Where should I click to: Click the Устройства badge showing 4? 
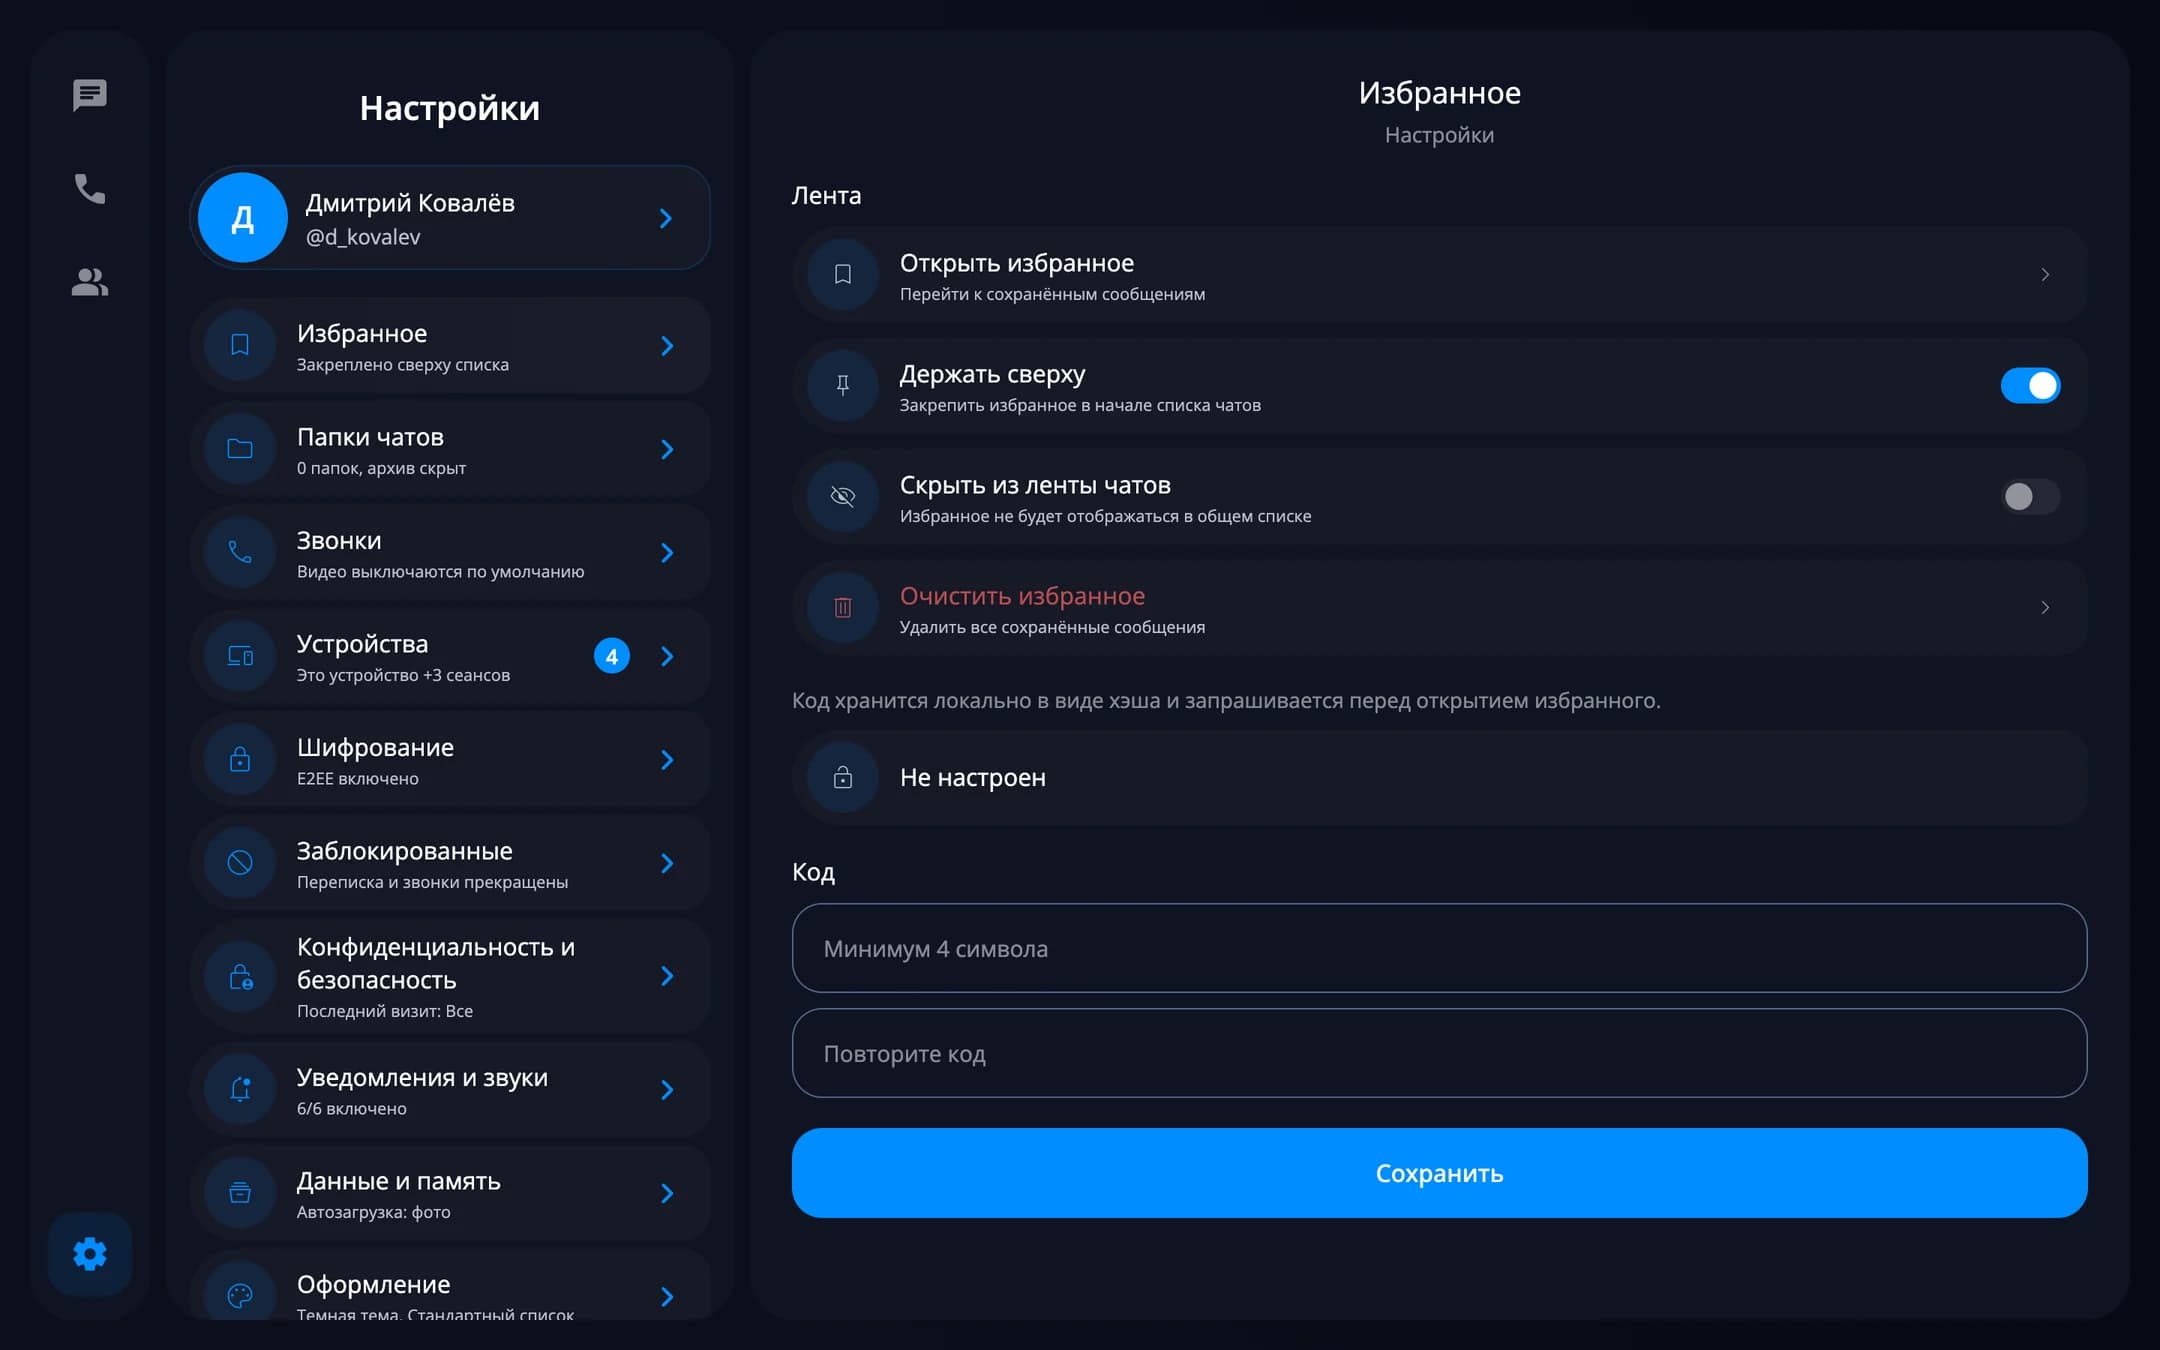612,656
